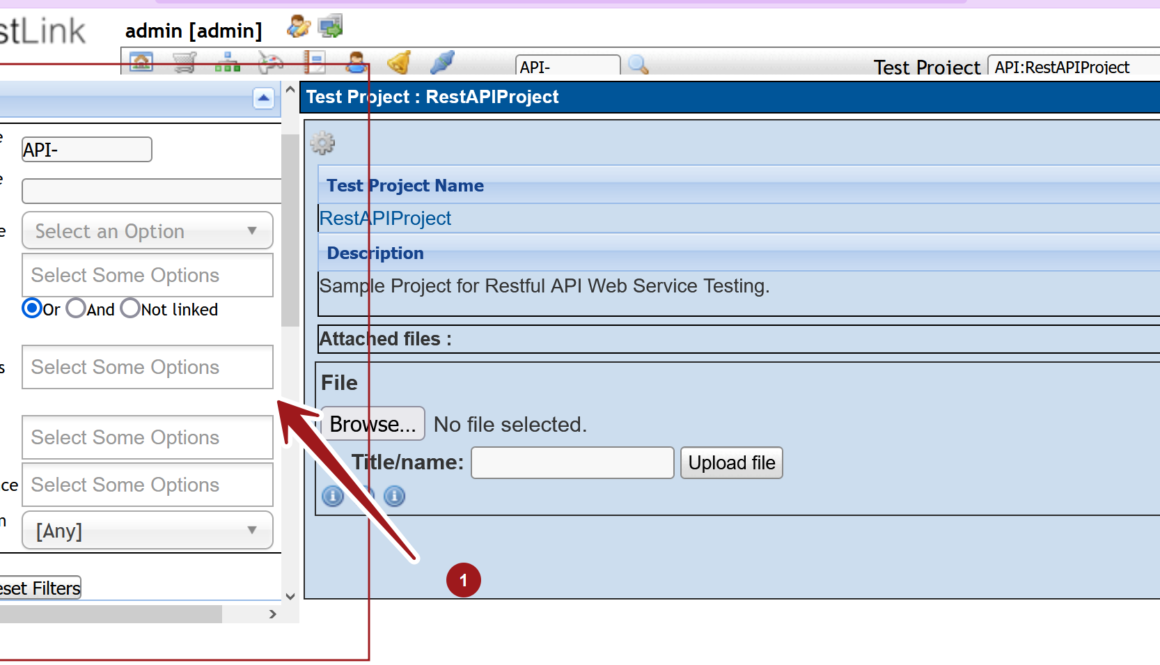The height and width of the screenshot is (665, 1160).
Task: Click the logout icon beside admin
Action: [330, 27]
